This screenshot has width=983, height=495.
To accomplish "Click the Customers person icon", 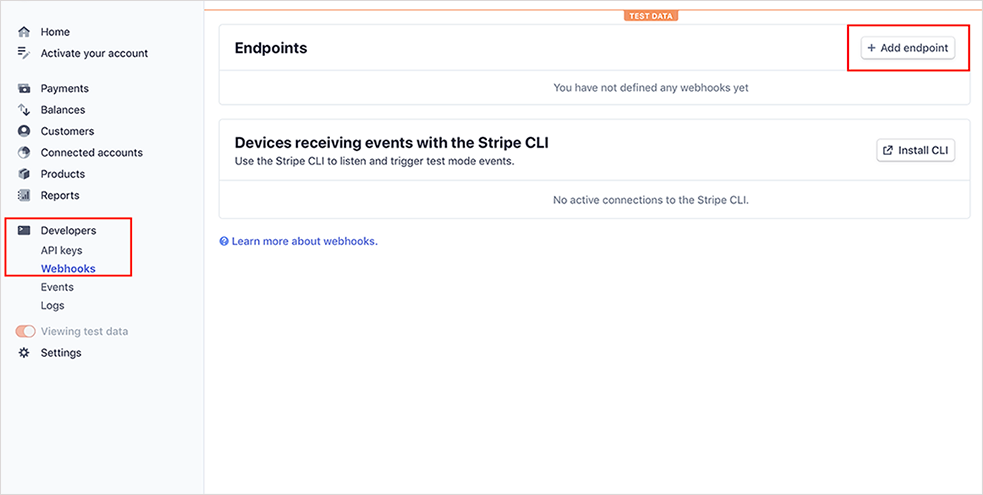I will 24,131.
